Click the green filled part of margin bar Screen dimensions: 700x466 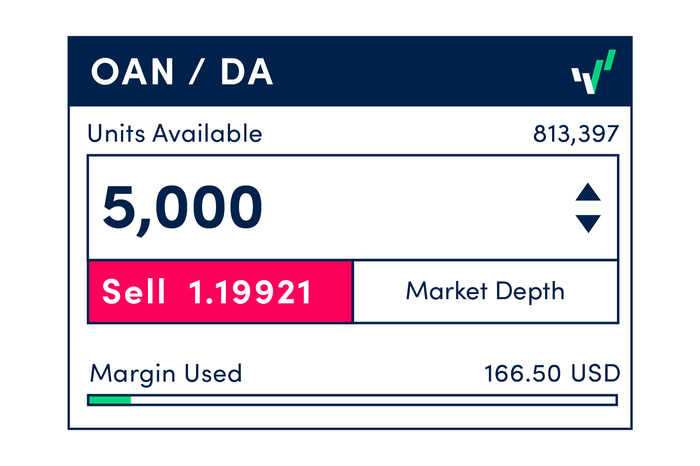[x=110, y=400]
